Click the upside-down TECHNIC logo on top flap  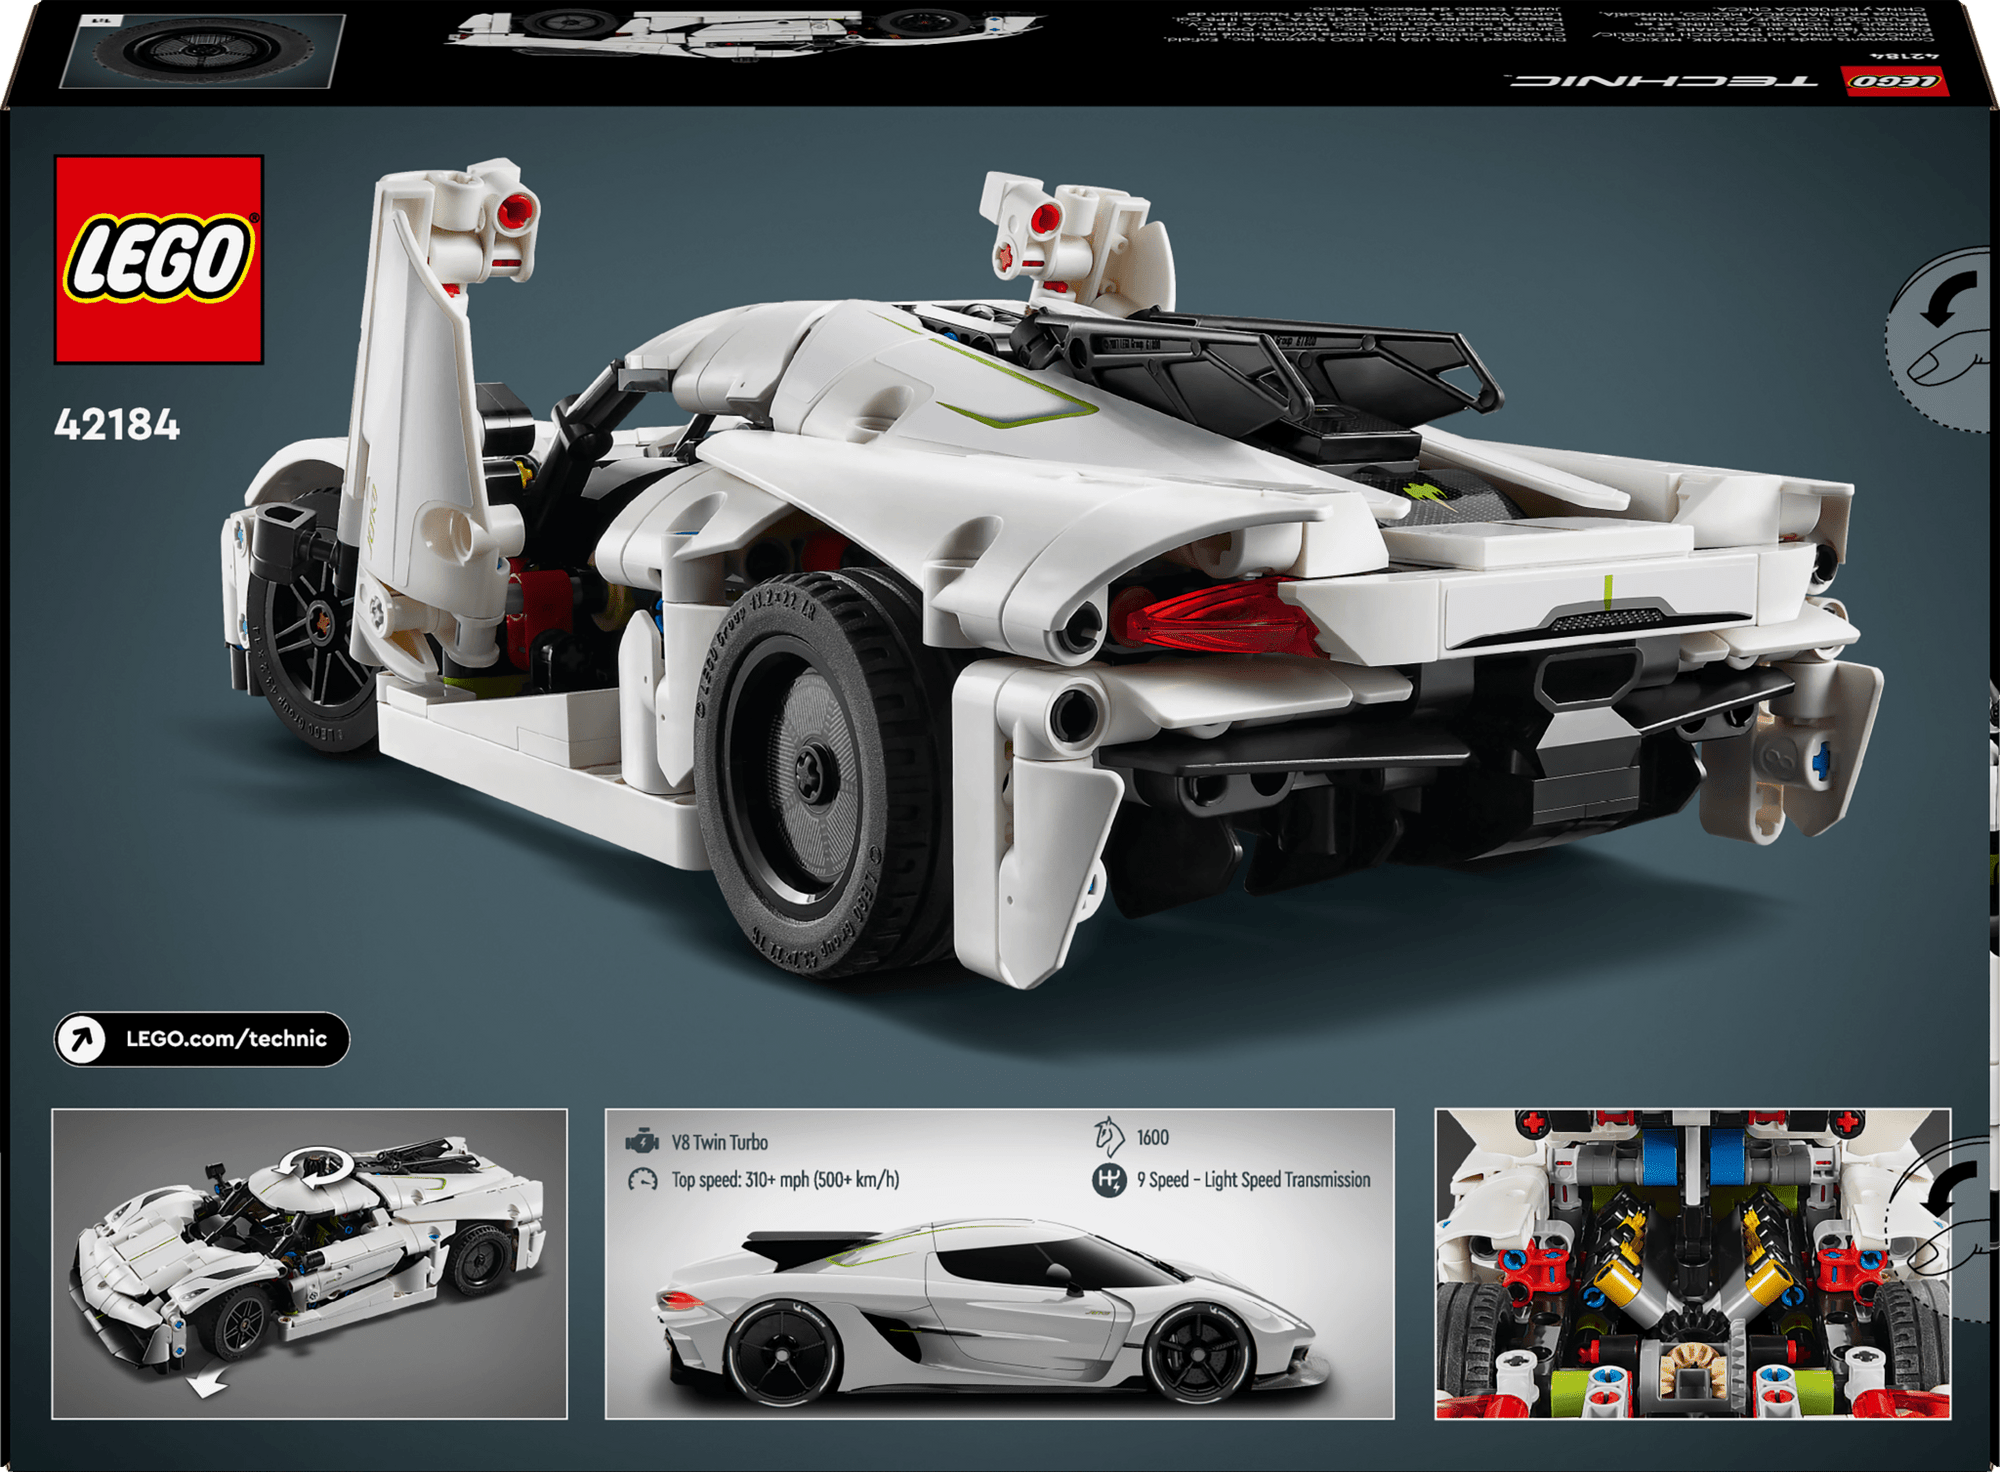[1664, 80]
